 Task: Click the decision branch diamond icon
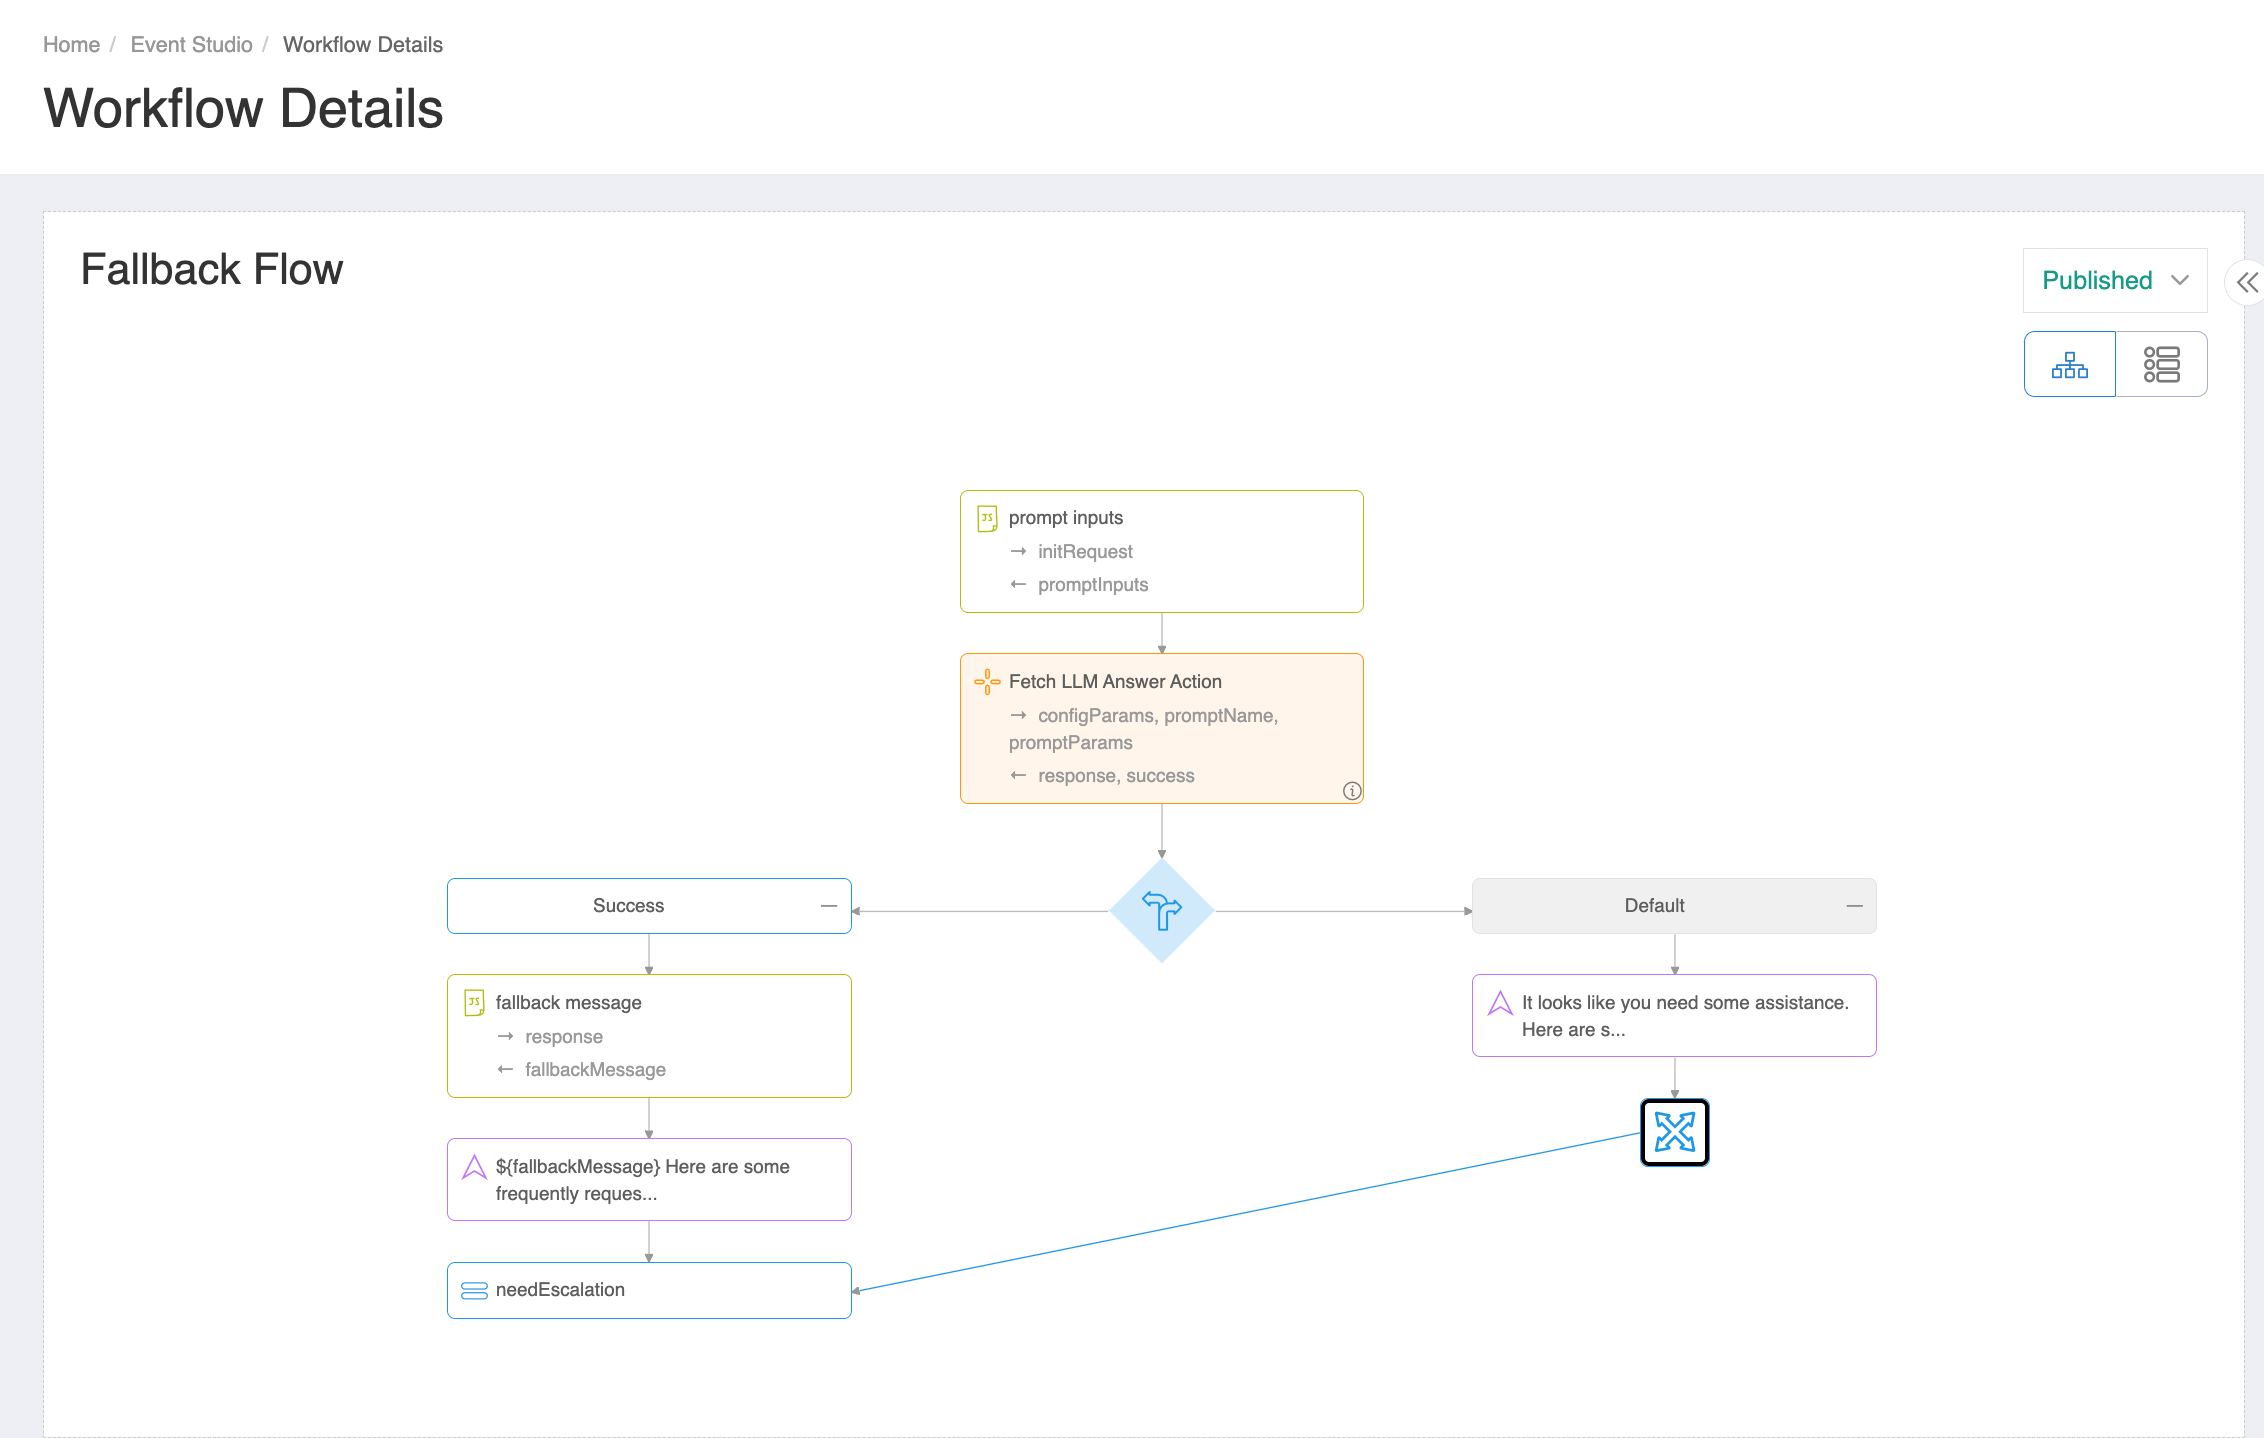1161,910
